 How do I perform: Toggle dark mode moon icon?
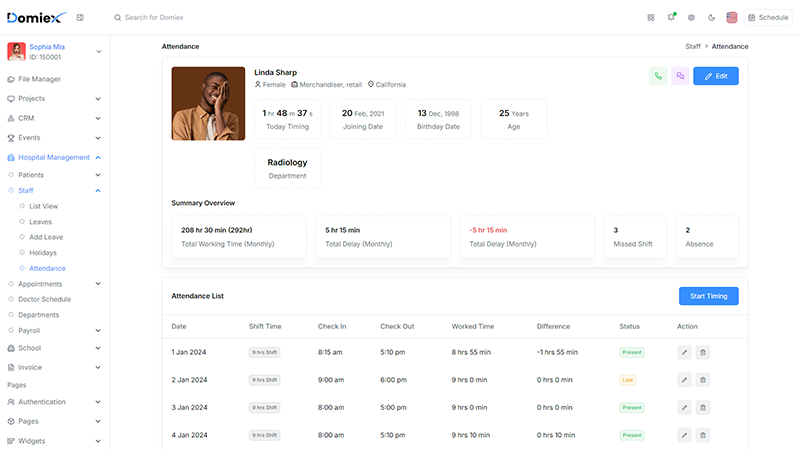pyautogui.click(x=711, y=17)
